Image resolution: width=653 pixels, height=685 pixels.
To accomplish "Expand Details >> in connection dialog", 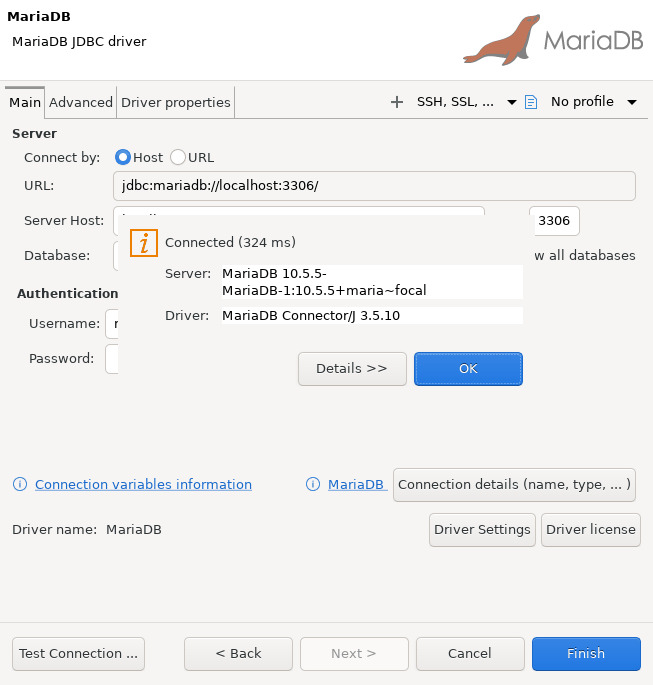I will [352, 369].
